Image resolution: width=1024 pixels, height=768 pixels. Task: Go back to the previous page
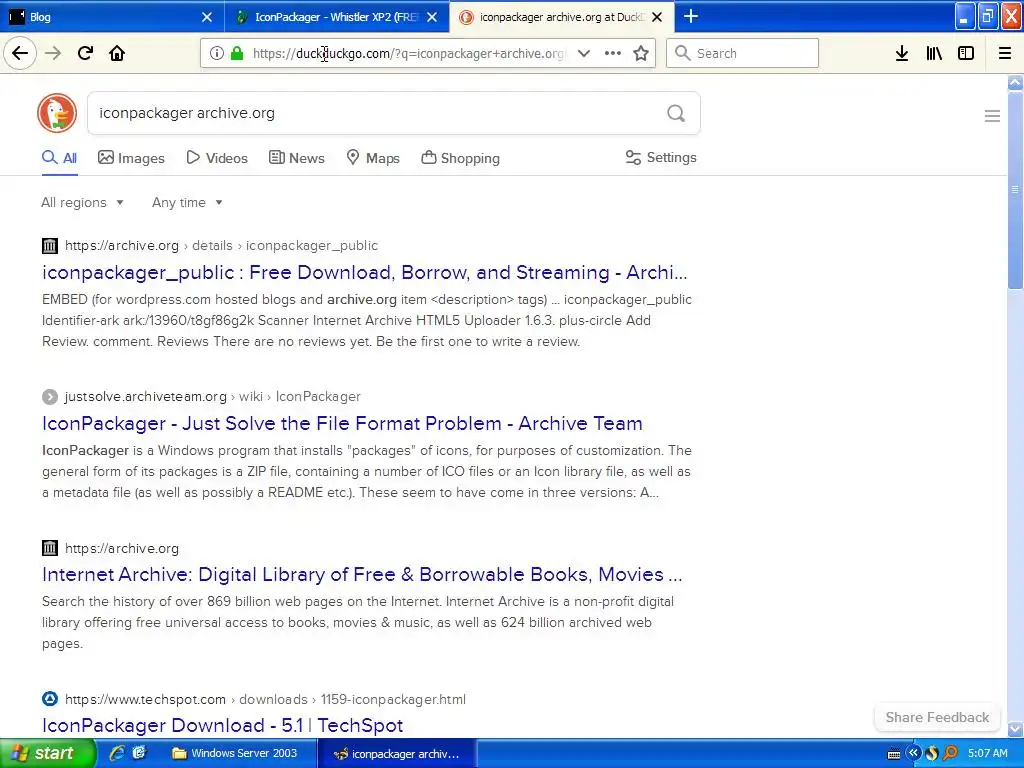[20, 53]
